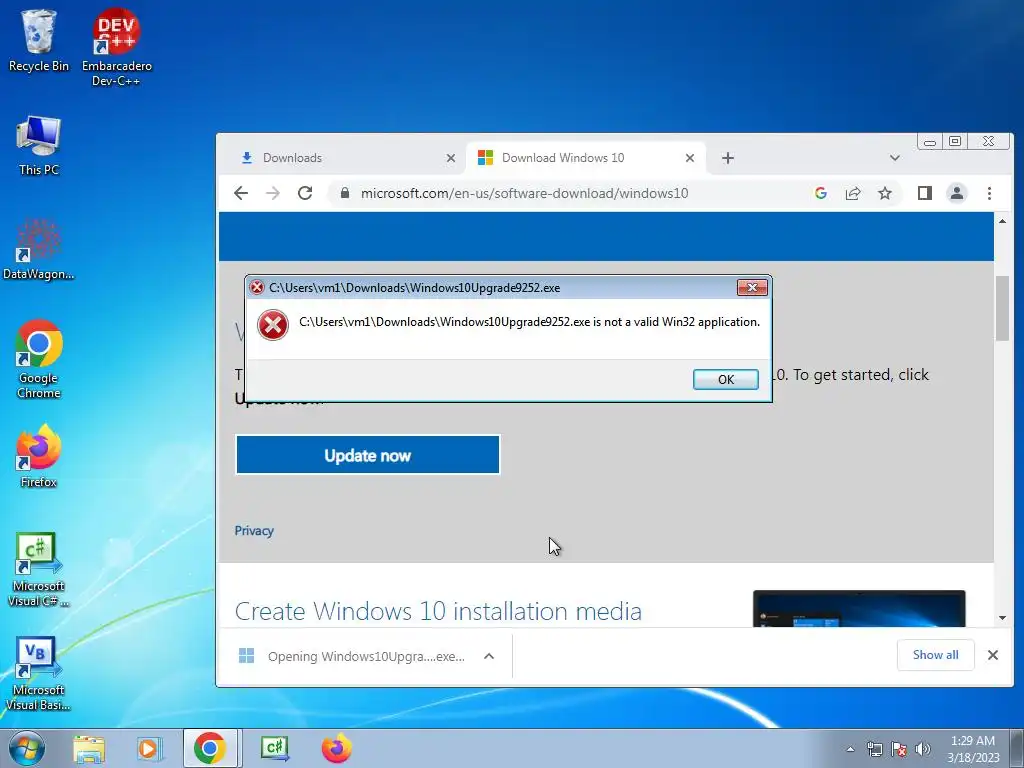This screenshot has width=1024, height=768.
Task: Open network status tray icon
Action: pyautogui.click(x=874, y=749)
